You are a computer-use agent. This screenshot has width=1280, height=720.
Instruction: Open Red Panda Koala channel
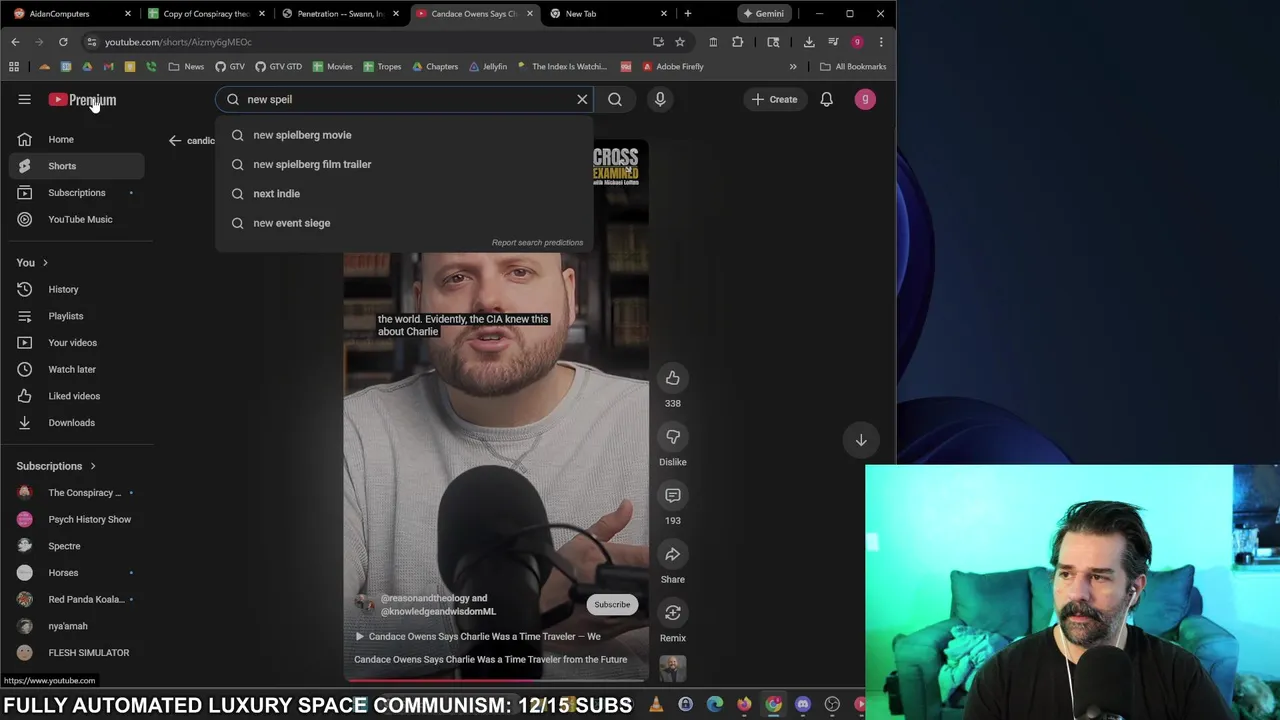77,599
